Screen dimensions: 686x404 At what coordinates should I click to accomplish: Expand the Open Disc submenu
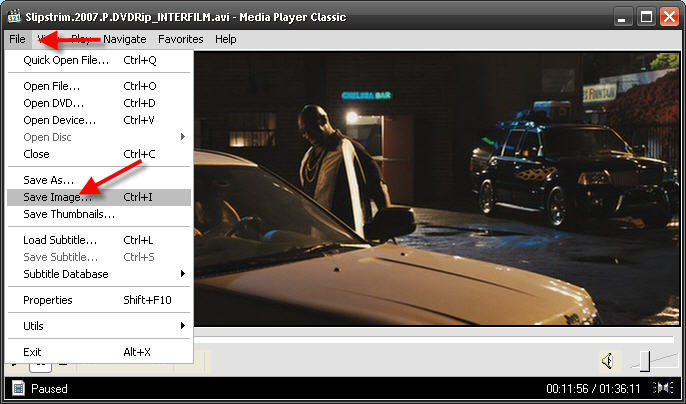(x=99, y=137)
